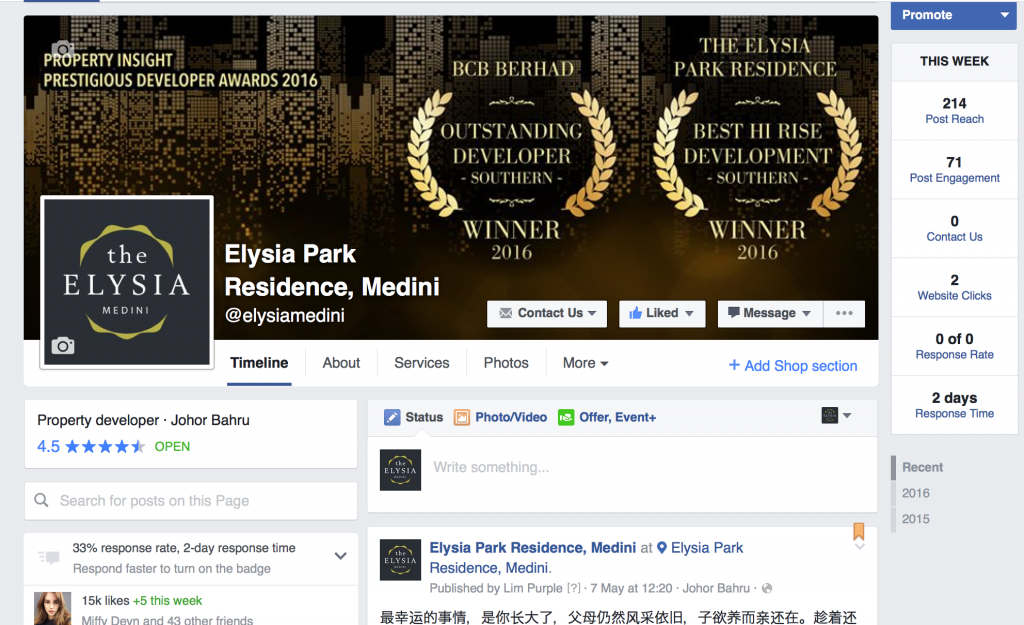Jump to 2015 in the timeline
The height and width of the screenshot is (625, 1024).
click(916, 519)
